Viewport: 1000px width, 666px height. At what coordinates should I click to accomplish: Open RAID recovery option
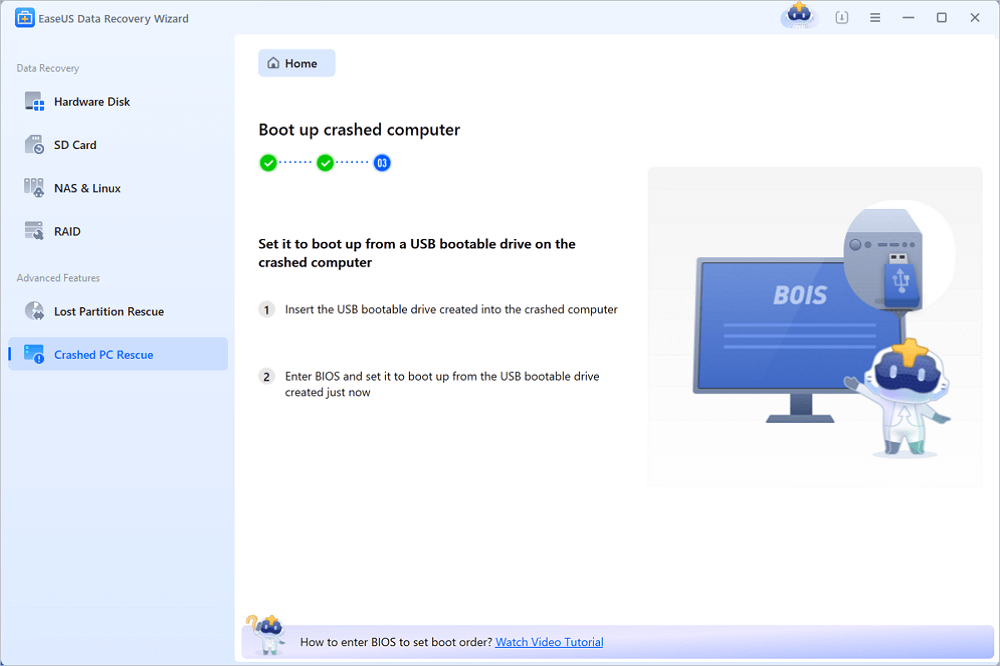click(118, 232)
